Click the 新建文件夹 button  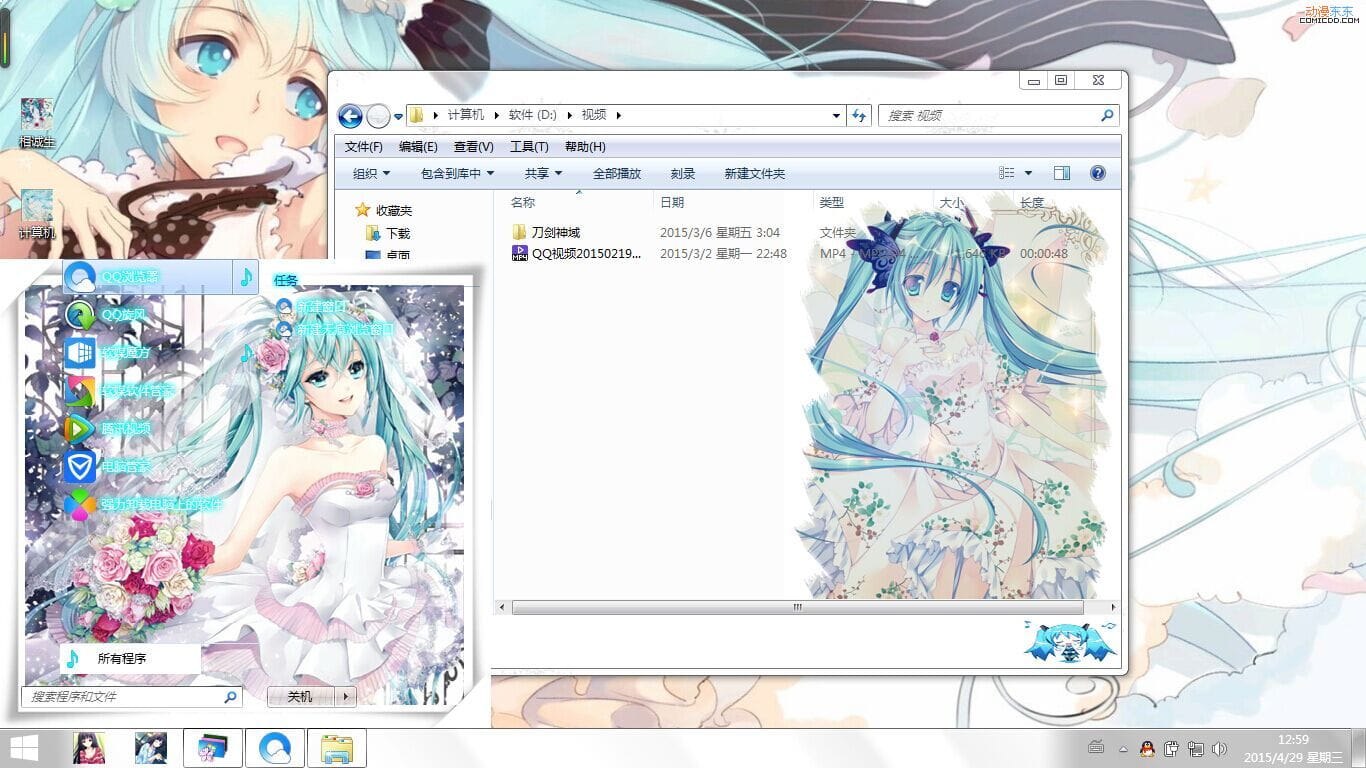(755, 174)
